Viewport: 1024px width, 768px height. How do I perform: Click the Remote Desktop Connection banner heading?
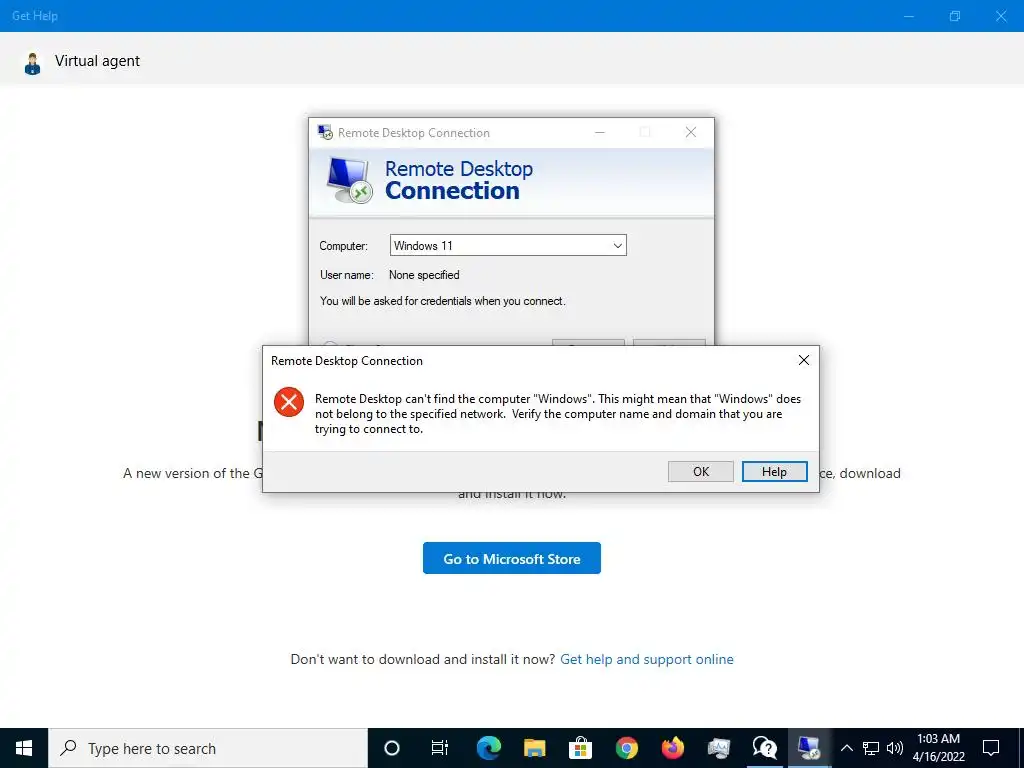(458, 180)
